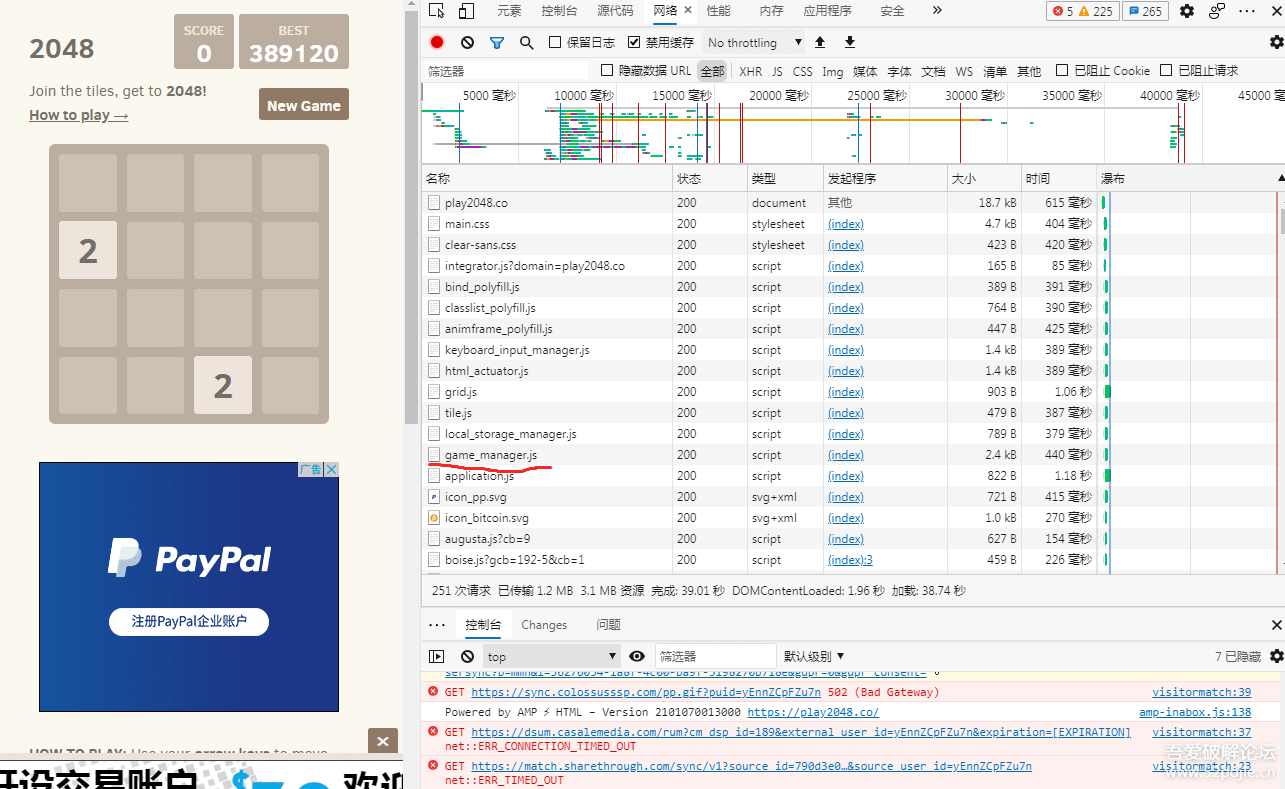Activate the inspect element picker icon
Viewport: 1285px width, 789px height.
[x=436, y=11]
